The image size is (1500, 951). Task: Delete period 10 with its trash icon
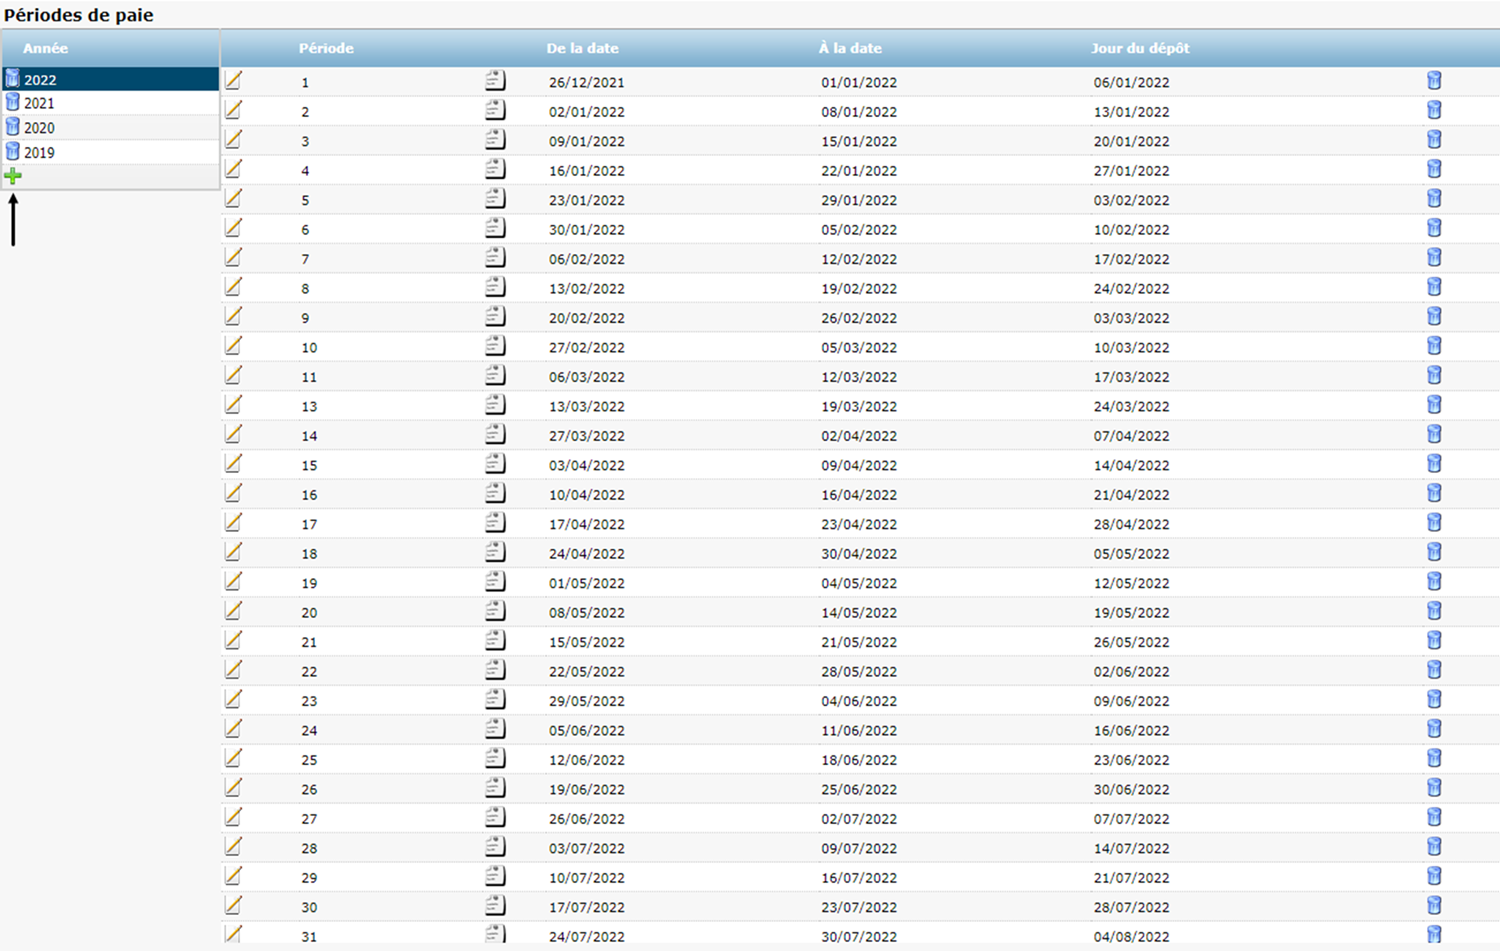point(1434,346)
